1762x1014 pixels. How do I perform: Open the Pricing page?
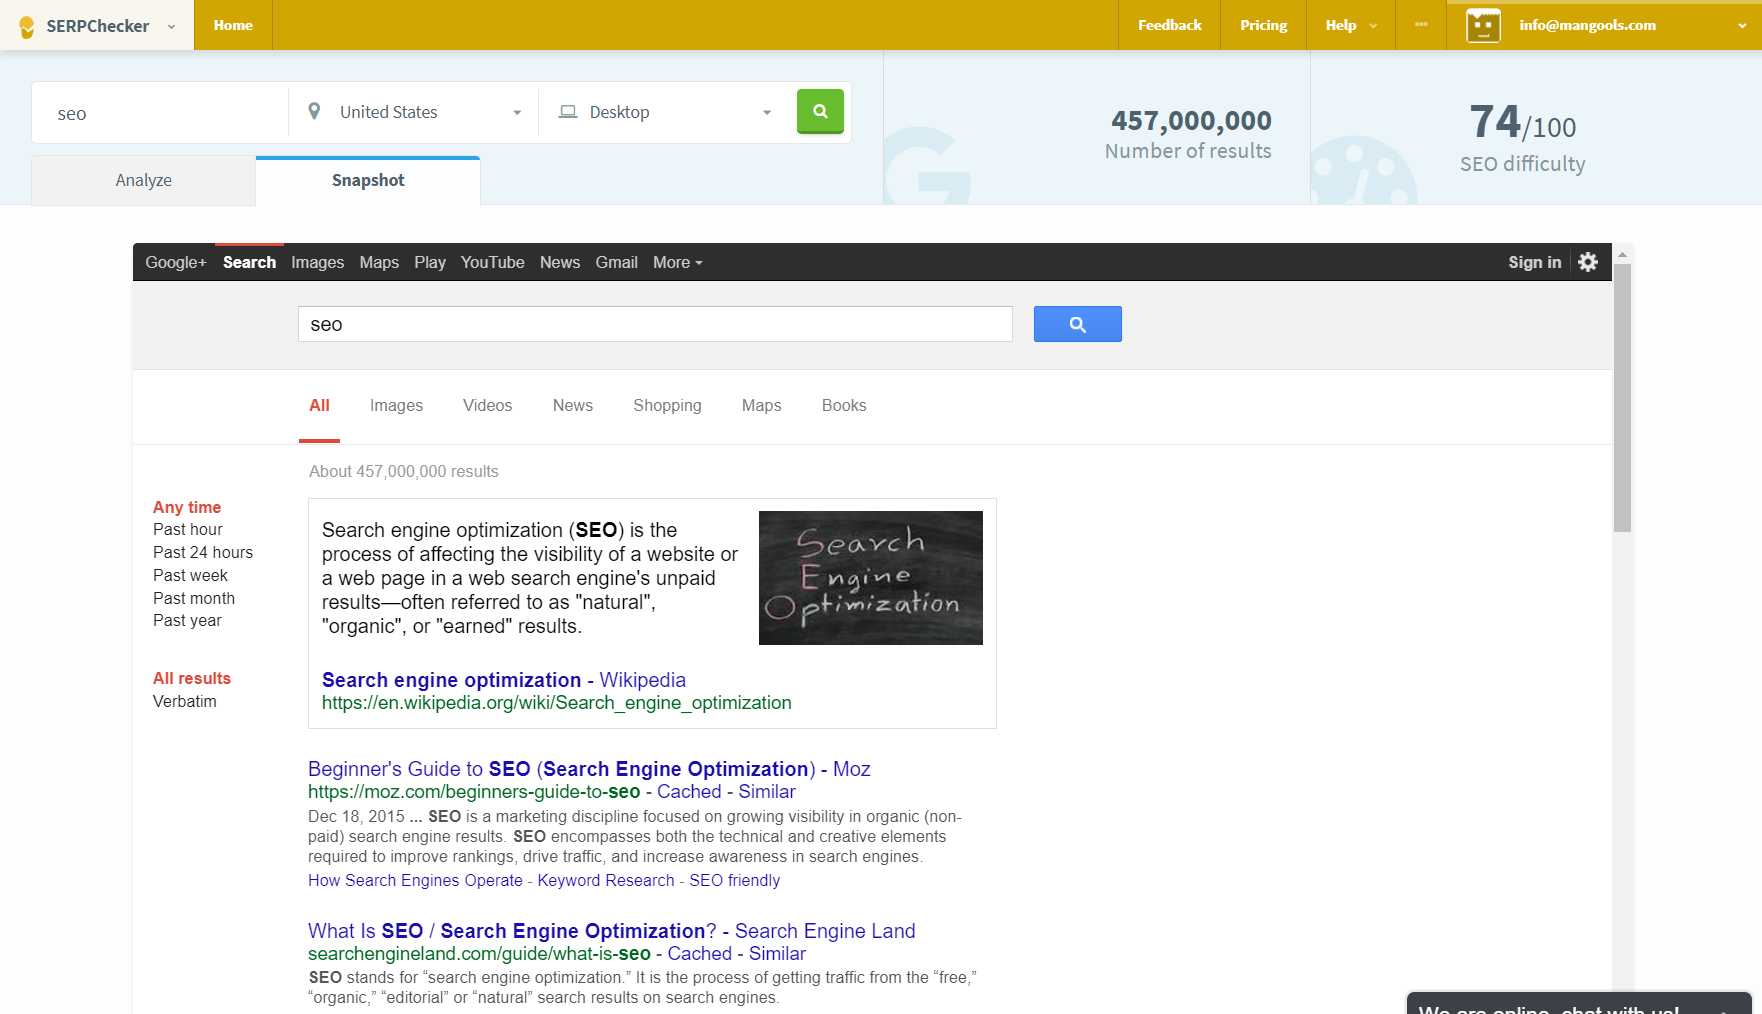pyautogui.click(x=1263, y=25)
